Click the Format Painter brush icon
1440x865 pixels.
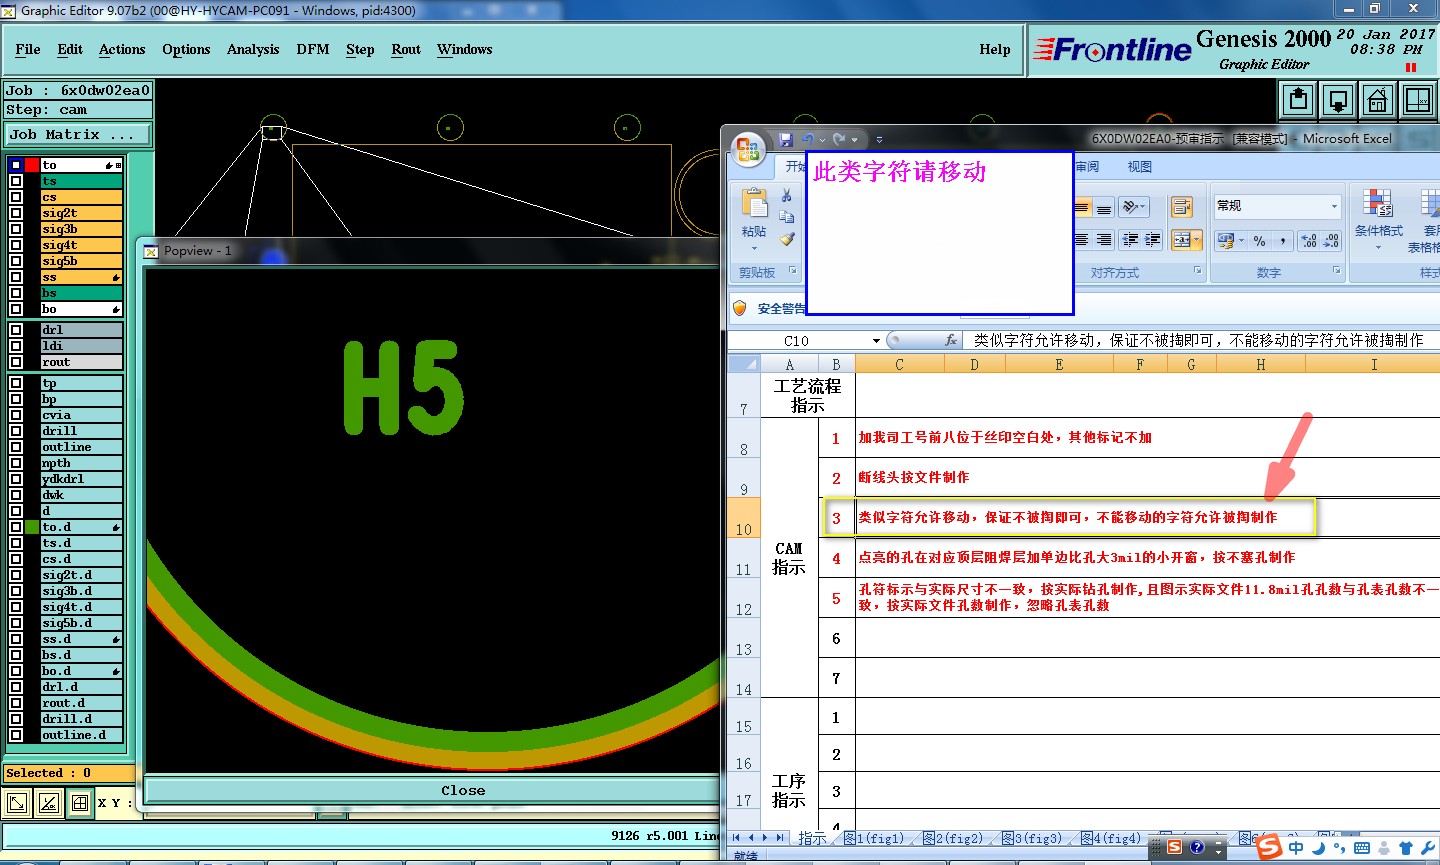pyautogui.click(x=787, y=239)
